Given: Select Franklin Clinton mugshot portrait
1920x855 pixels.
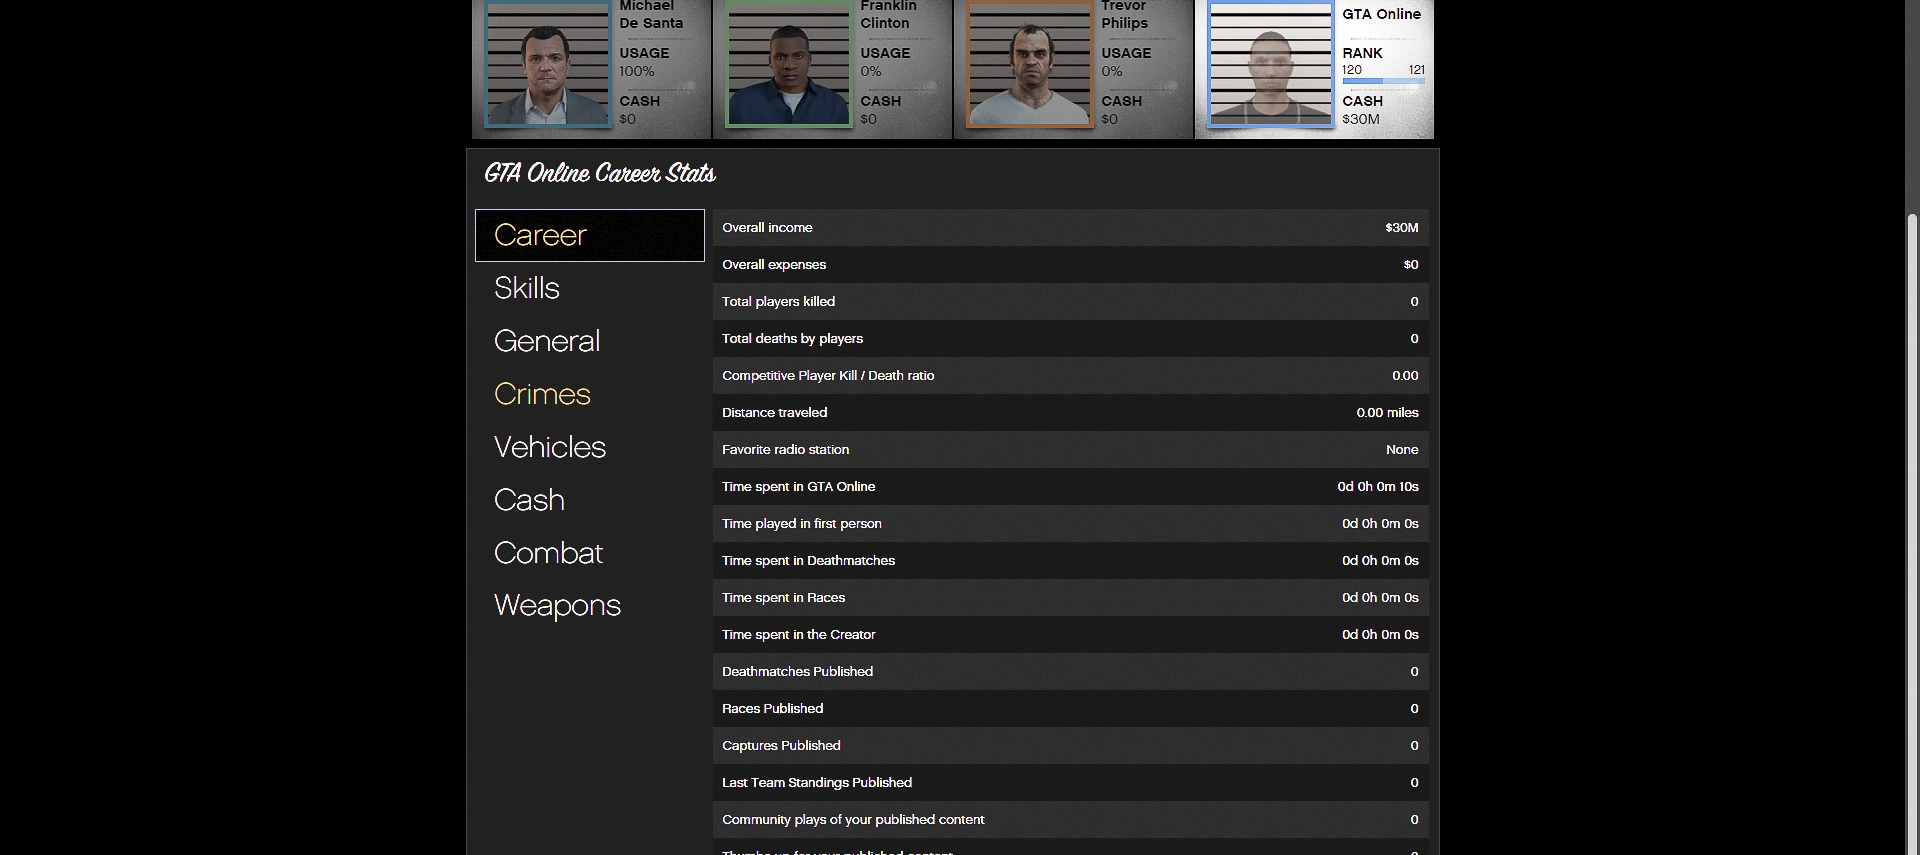Looking at the screenshot, I should (x=788, y=64).
